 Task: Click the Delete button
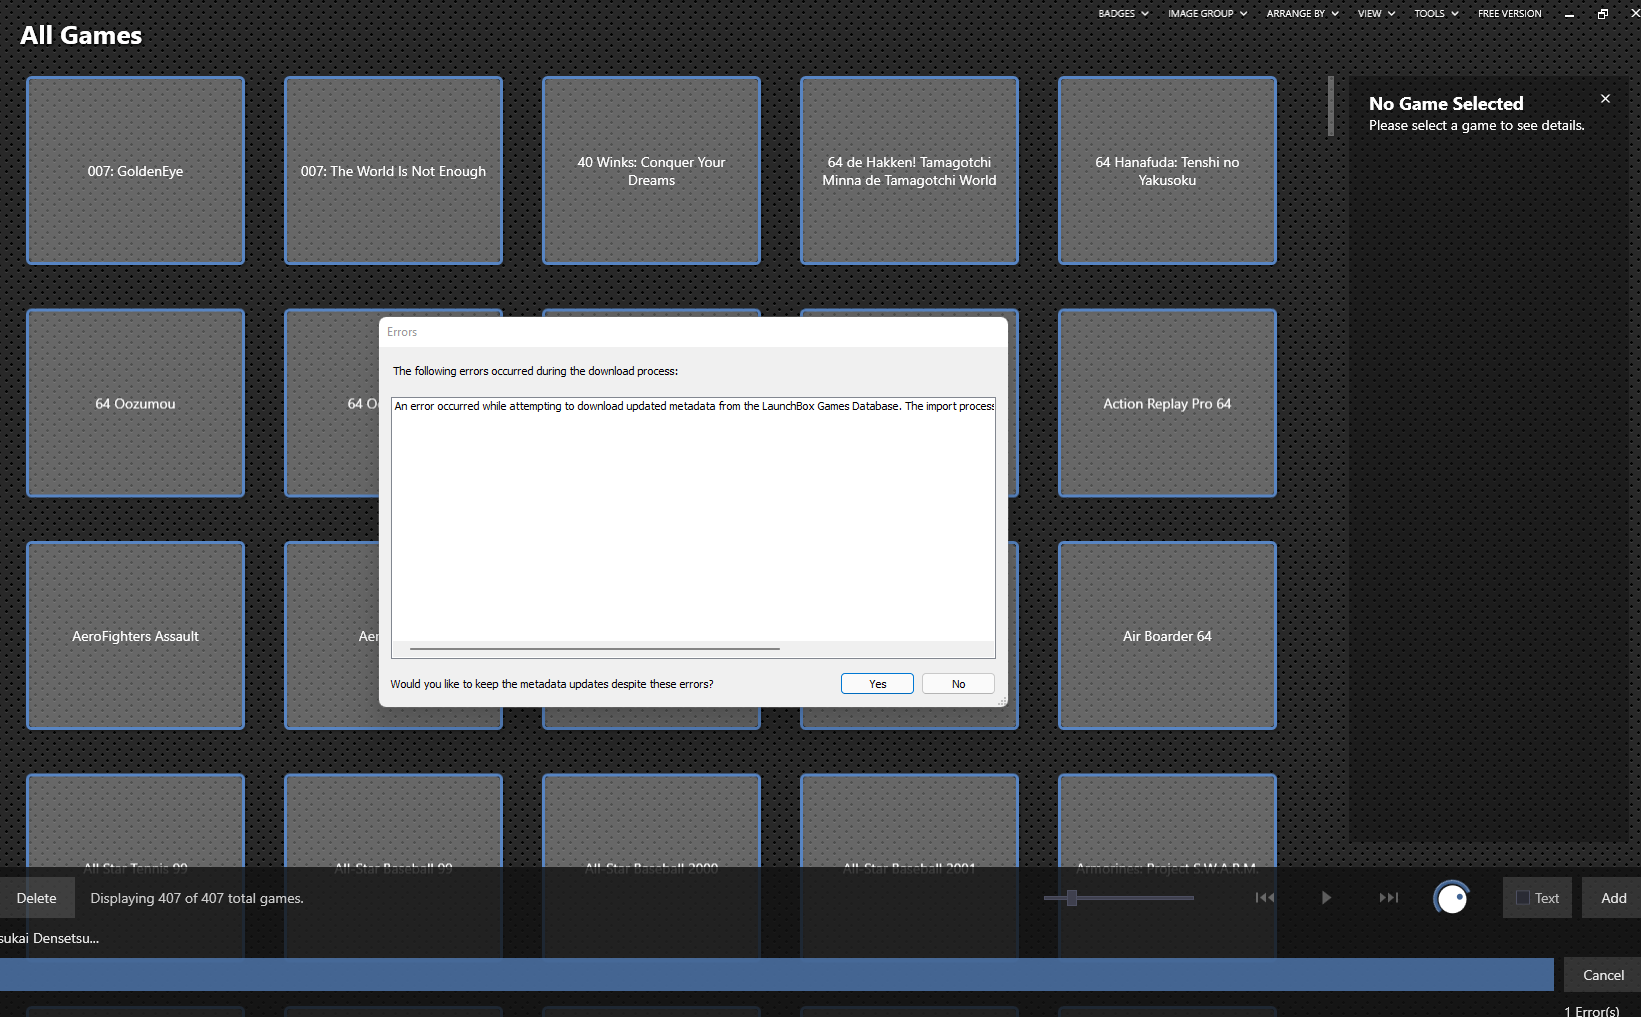pos(37,898)
